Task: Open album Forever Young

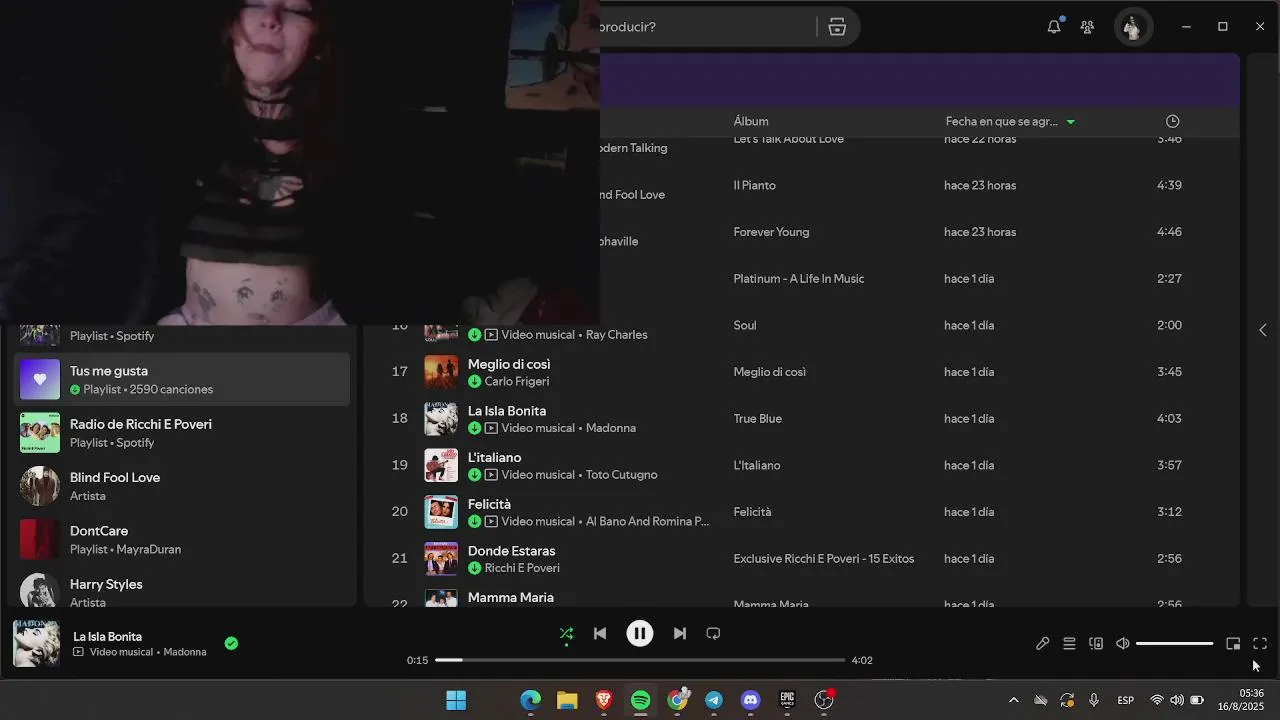Action: 771,232
